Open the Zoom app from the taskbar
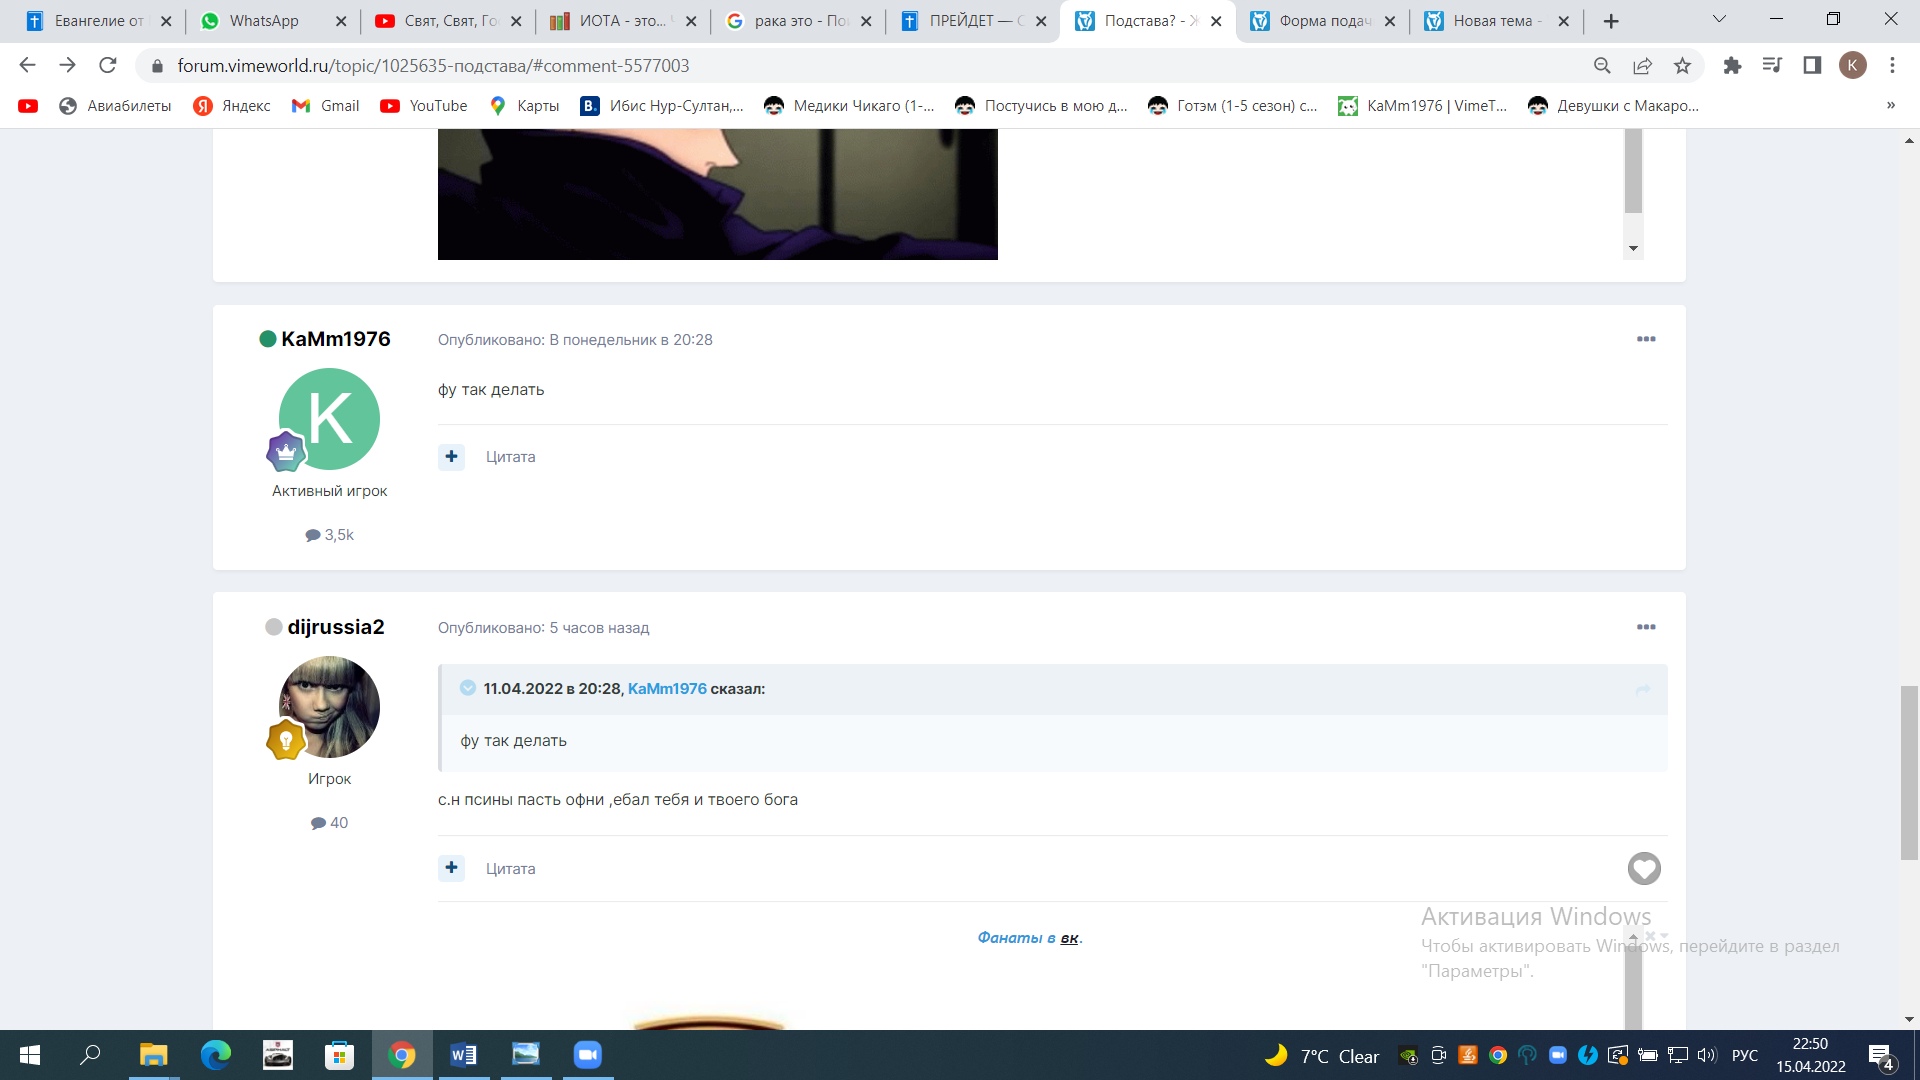This screenshot has width=1920, height=1080. (587, 1055)
